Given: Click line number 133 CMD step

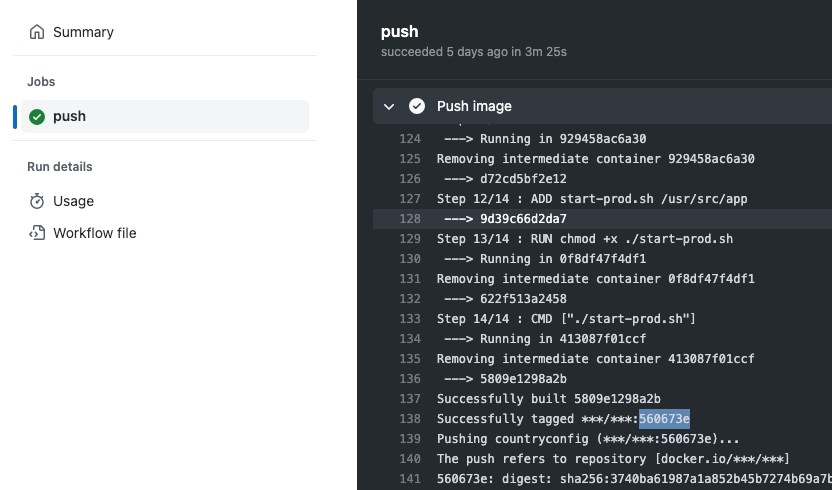Looking at the screenshot, I should [409, 319].
